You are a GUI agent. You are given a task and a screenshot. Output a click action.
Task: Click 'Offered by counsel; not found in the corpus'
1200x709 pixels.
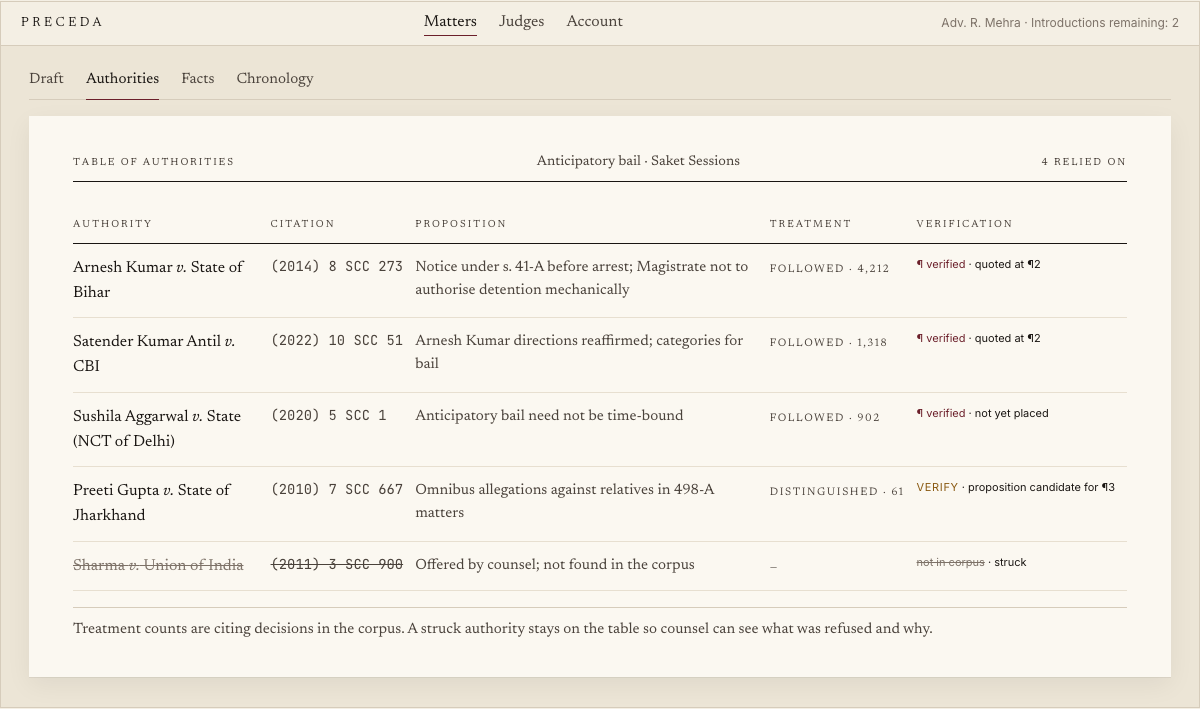click(555, 565)
